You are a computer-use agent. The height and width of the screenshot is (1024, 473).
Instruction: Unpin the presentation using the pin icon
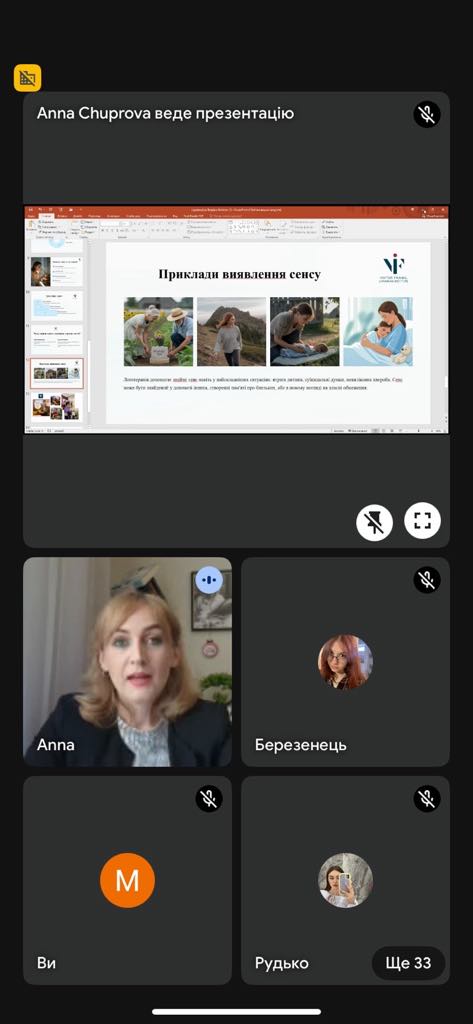coord(374,520)
